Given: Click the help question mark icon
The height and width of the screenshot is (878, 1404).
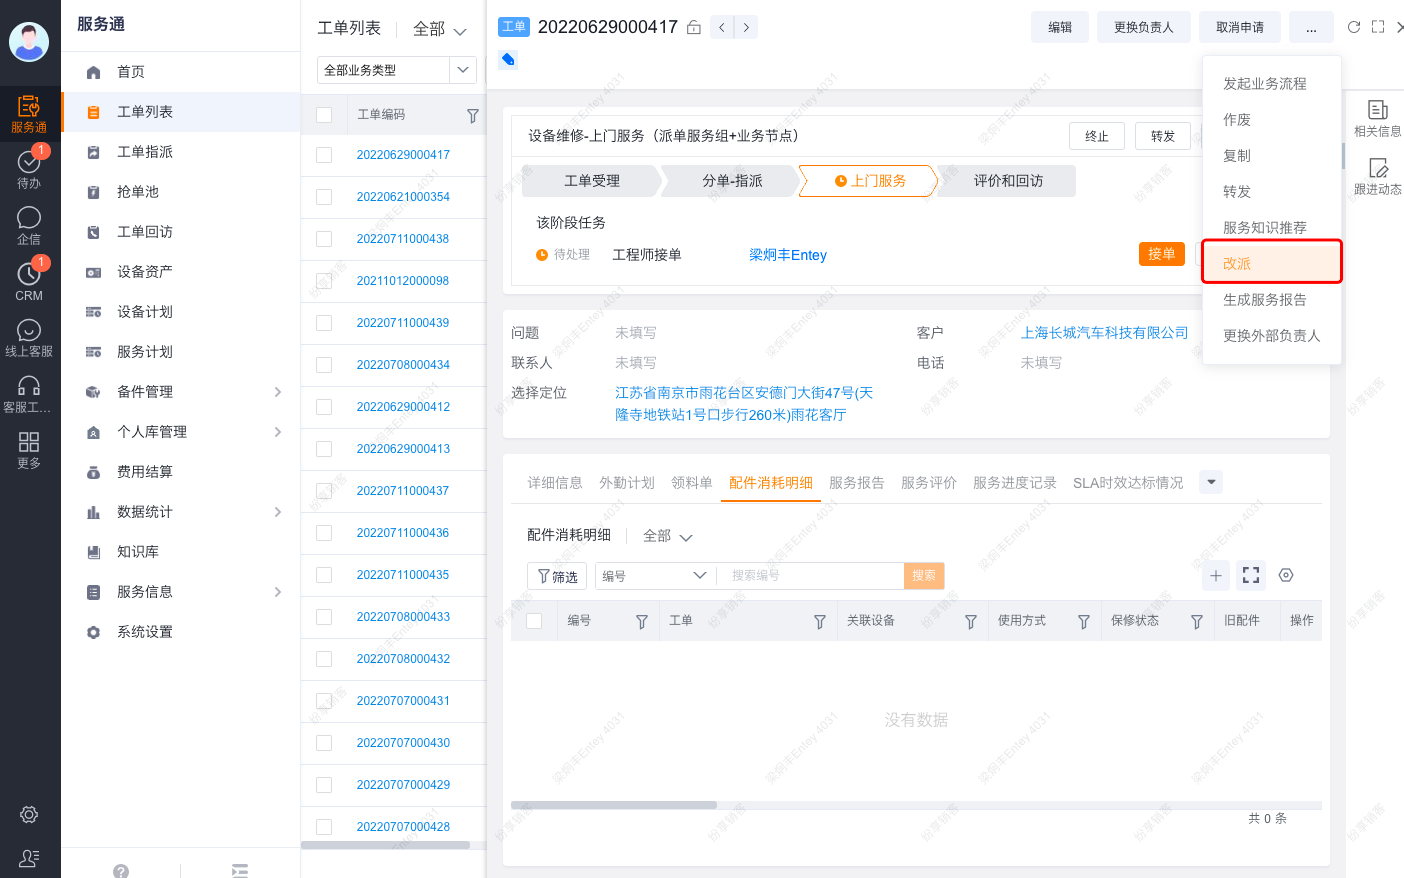Looking at the screenshot, I should (121, 870).
